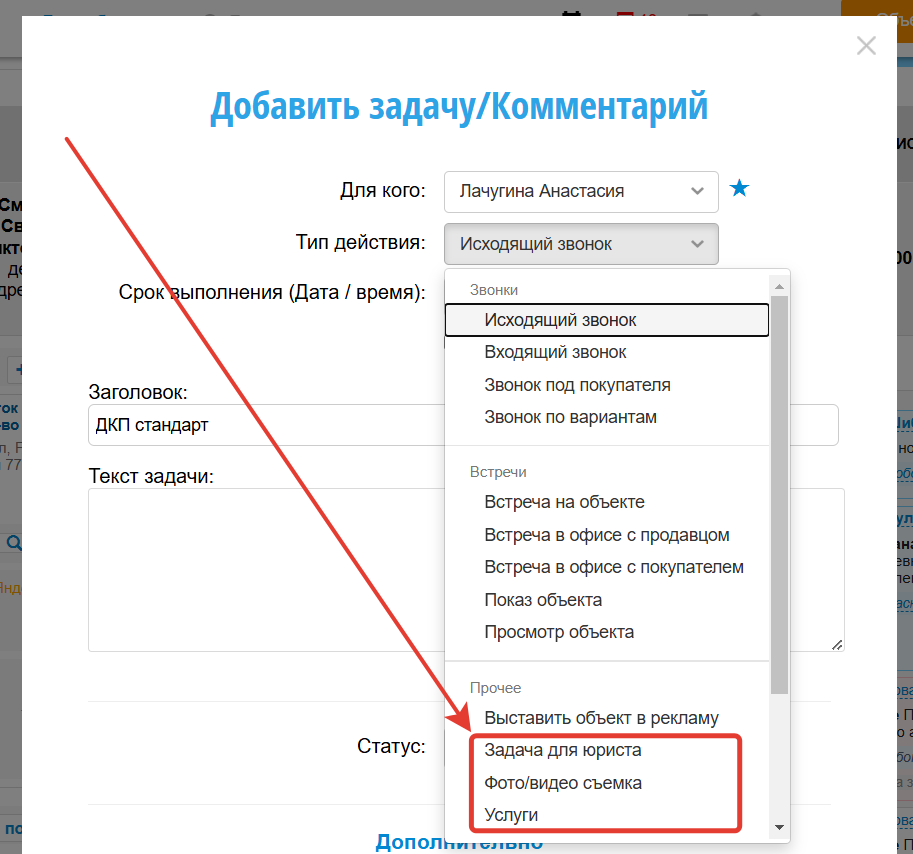Select "Исходящий звонок" option

pyautogui.click(x=560, y=320)
